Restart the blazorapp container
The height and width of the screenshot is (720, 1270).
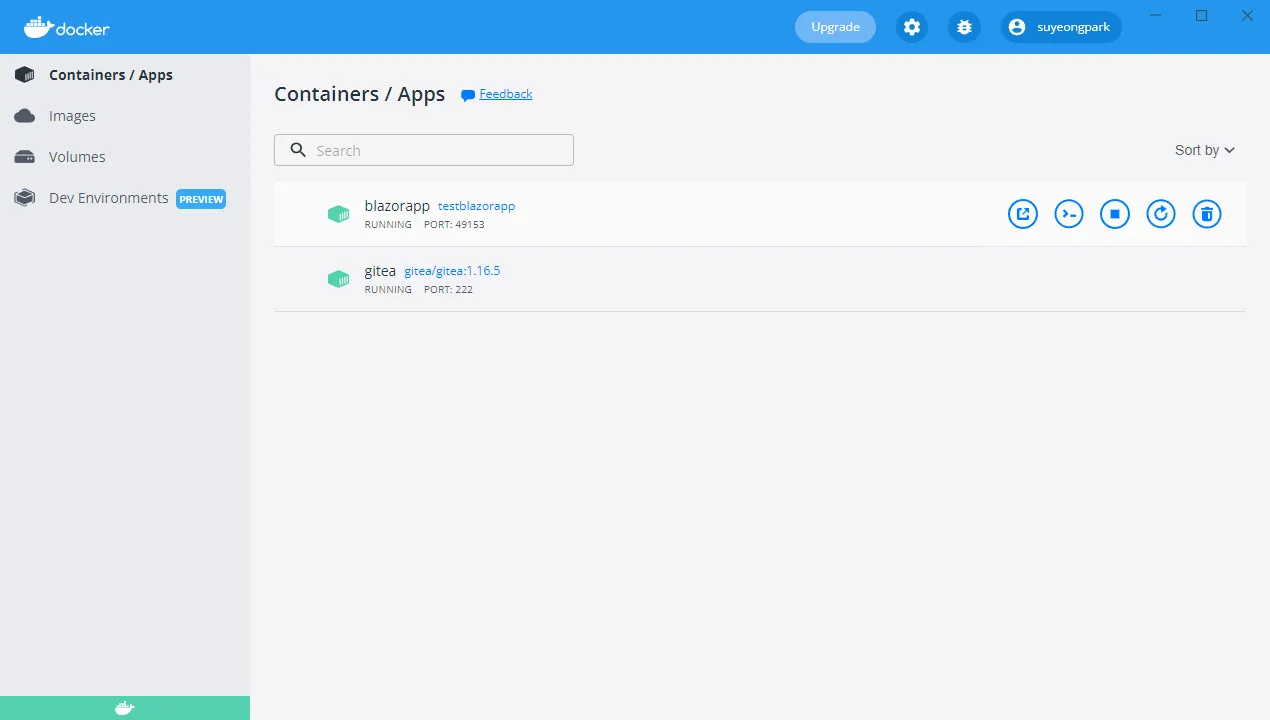(1161, 214)
